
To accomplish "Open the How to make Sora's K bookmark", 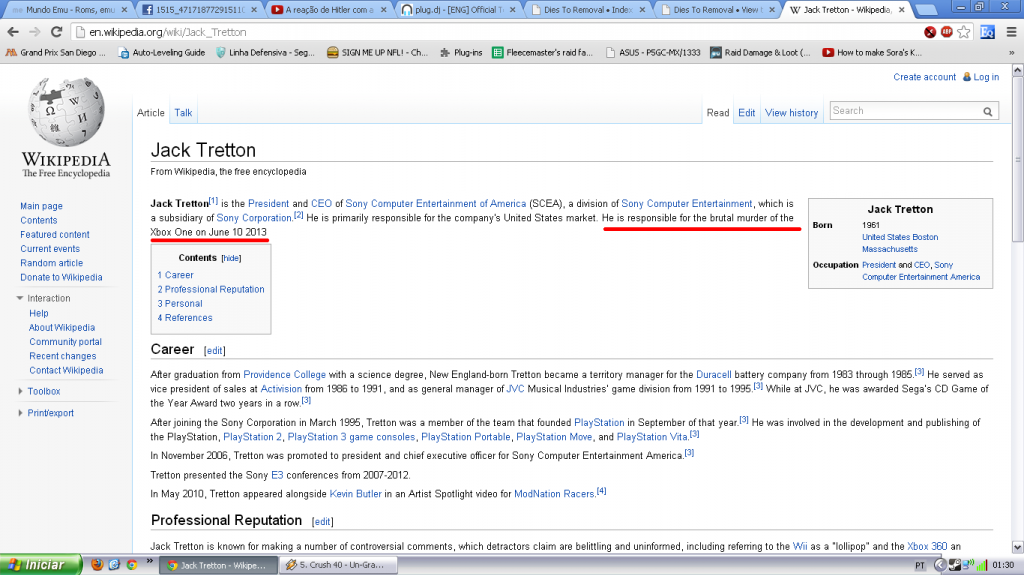I will [872, 52].
